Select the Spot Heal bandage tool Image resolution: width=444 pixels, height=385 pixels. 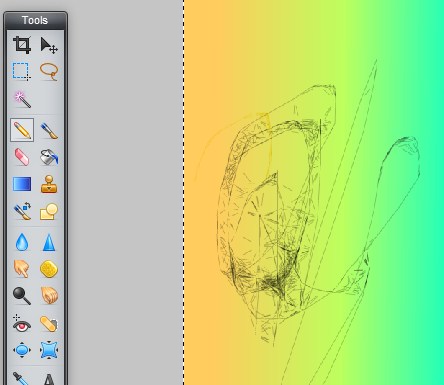[49, 323]
